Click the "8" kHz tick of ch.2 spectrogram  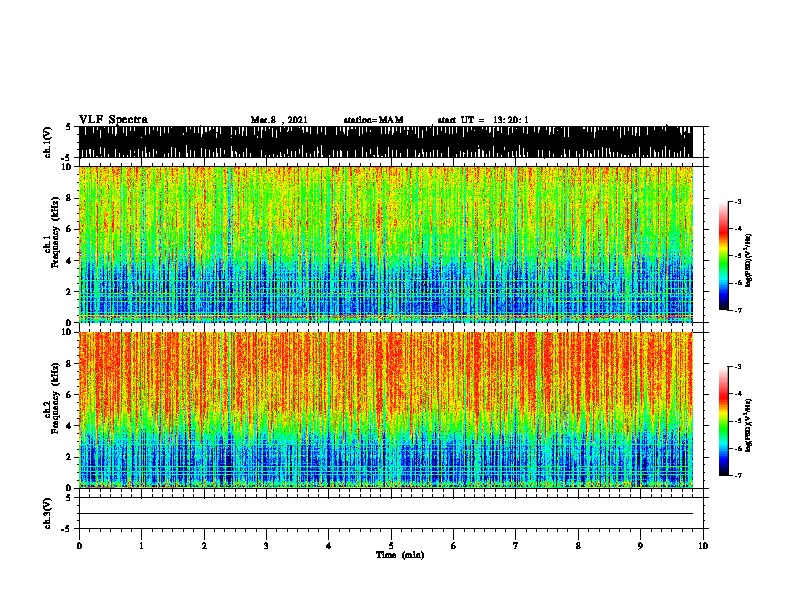(x=70, y=364)
